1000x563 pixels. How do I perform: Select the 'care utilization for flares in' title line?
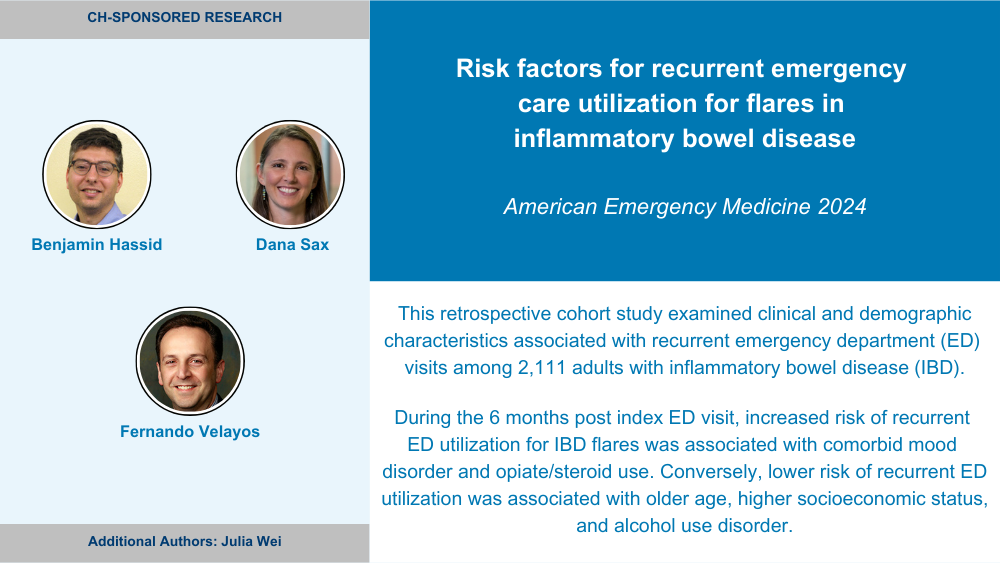click(x=681, y=103)
